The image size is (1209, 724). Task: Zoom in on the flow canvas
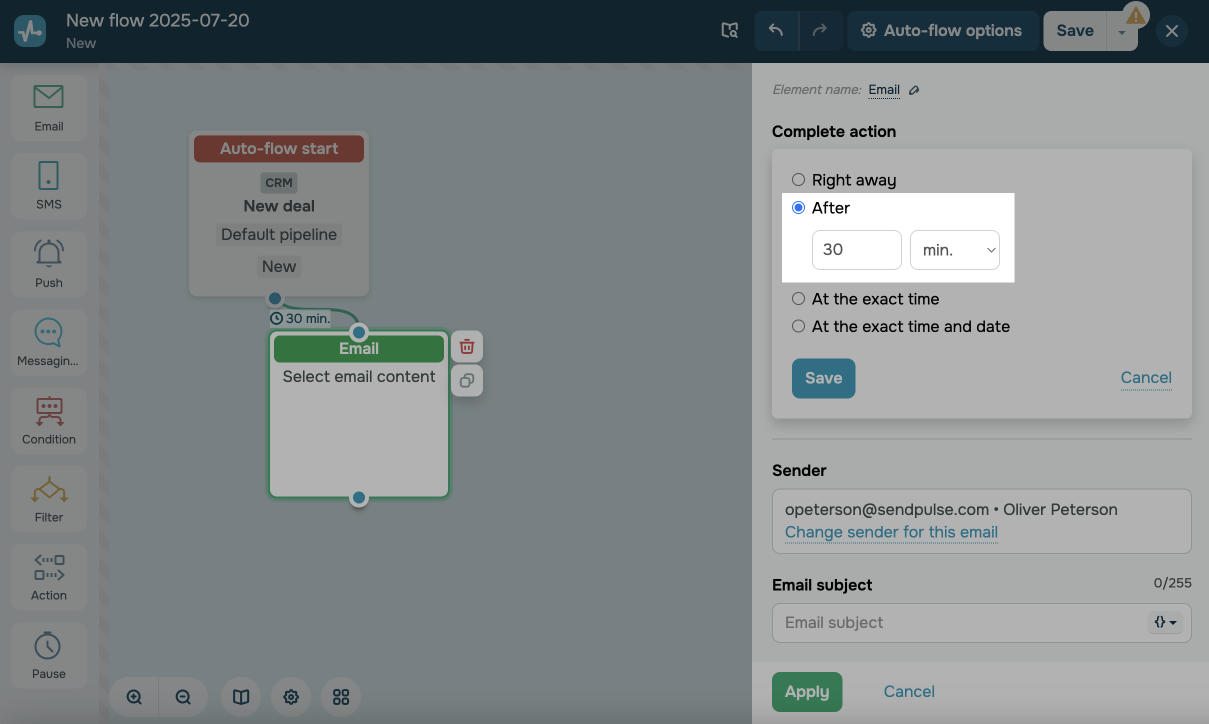(x=134, y=697)
